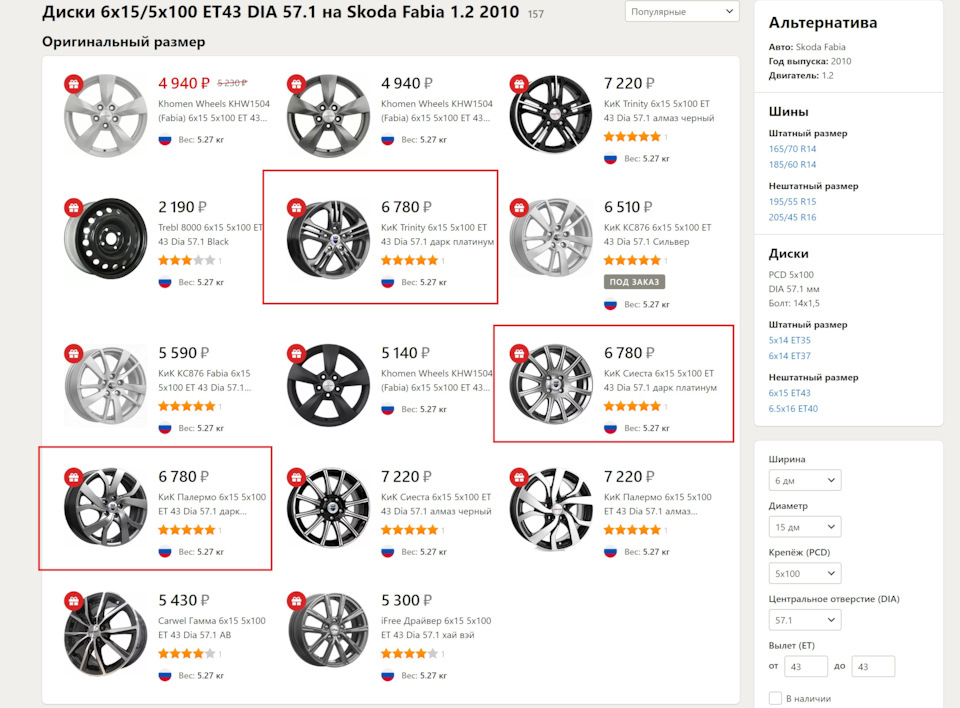Expand the DIA «57.1» dropdown

805,620
